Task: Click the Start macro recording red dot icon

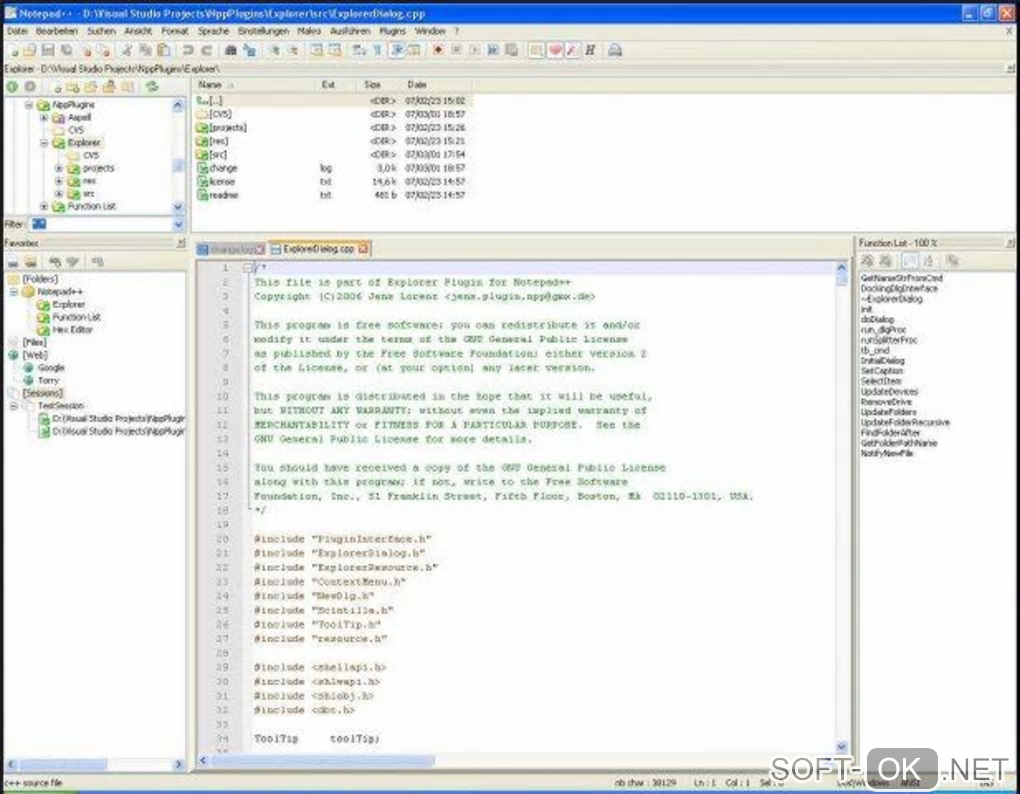Action: click(438, 50)
